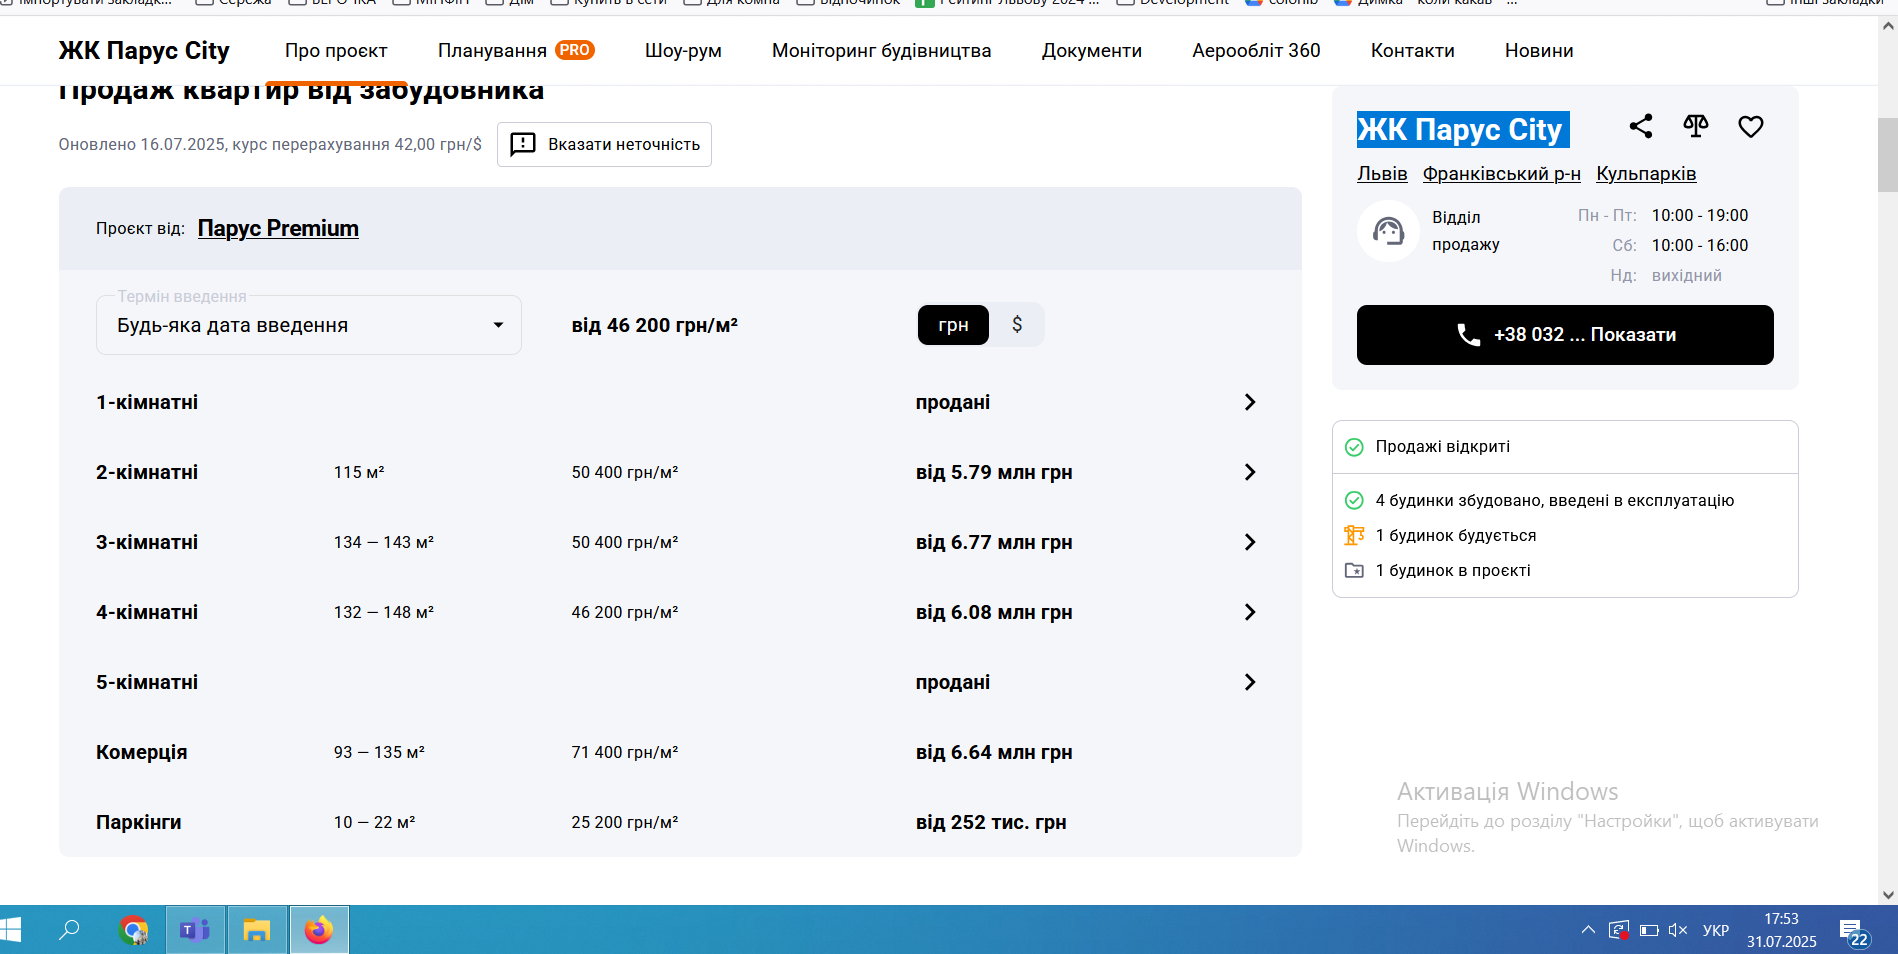Click the battery tray icon
1898x954 pixels.
coord(1649,930)
